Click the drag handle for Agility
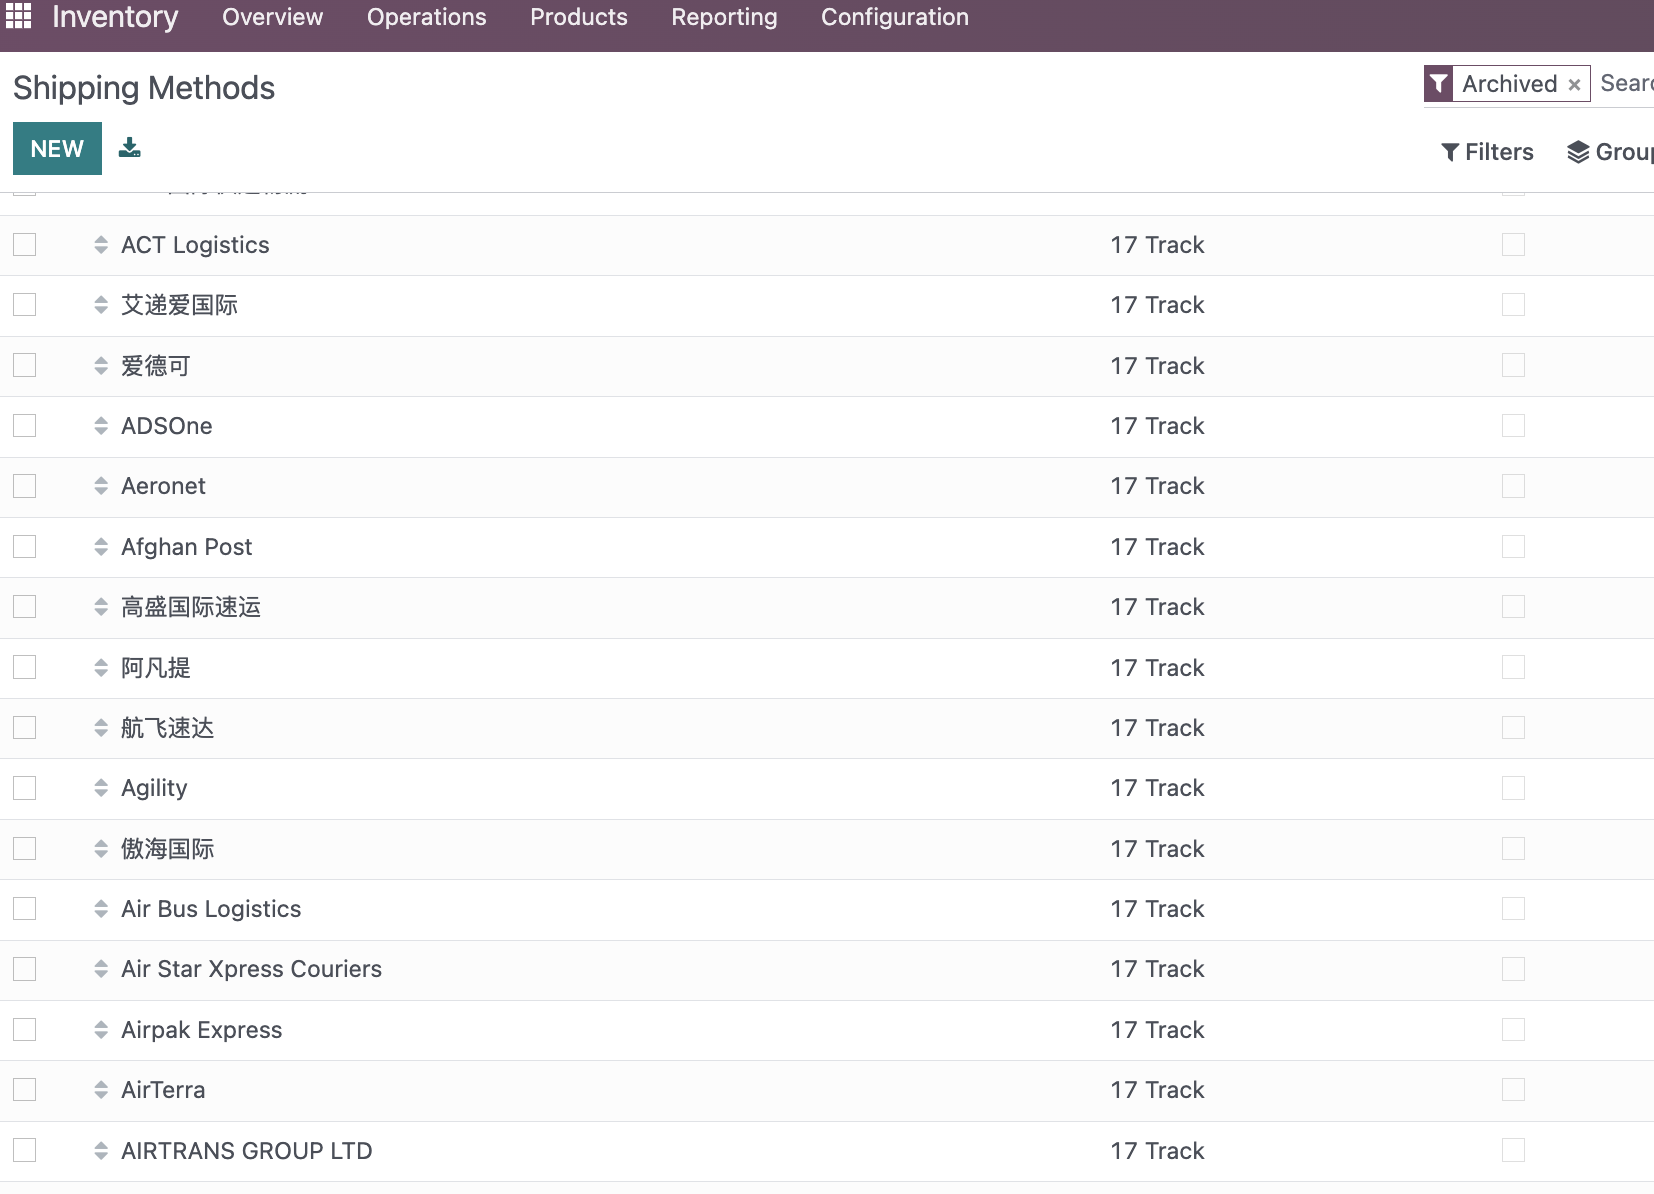The height and width of the screenshot is (1194, 1654). click(101, 788)
